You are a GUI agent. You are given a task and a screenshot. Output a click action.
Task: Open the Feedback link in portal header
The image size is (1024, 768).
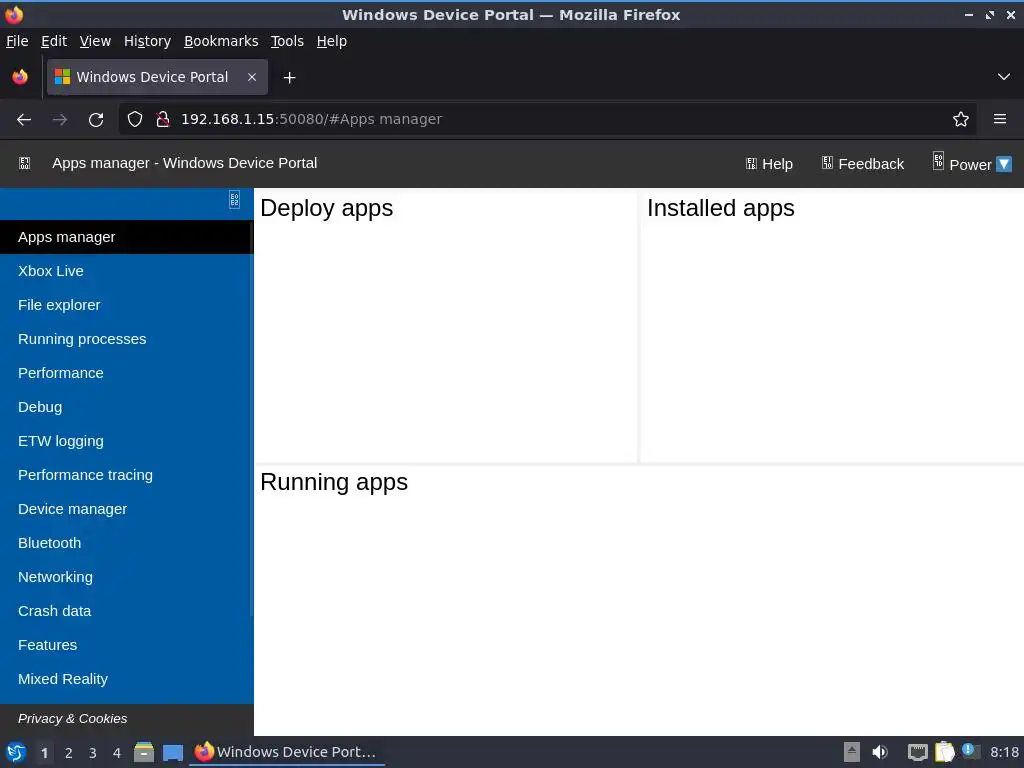[863, 164]
